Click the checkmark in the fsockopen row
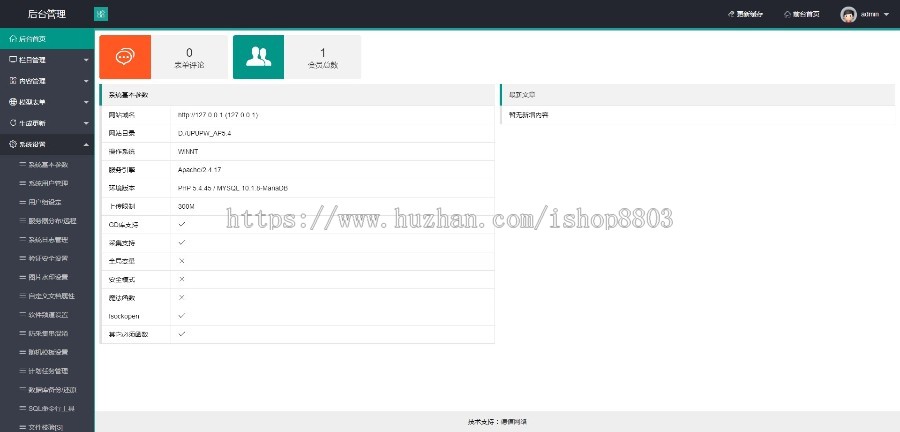The width and height of the screenshot is (900, 432). coord(181,316)
